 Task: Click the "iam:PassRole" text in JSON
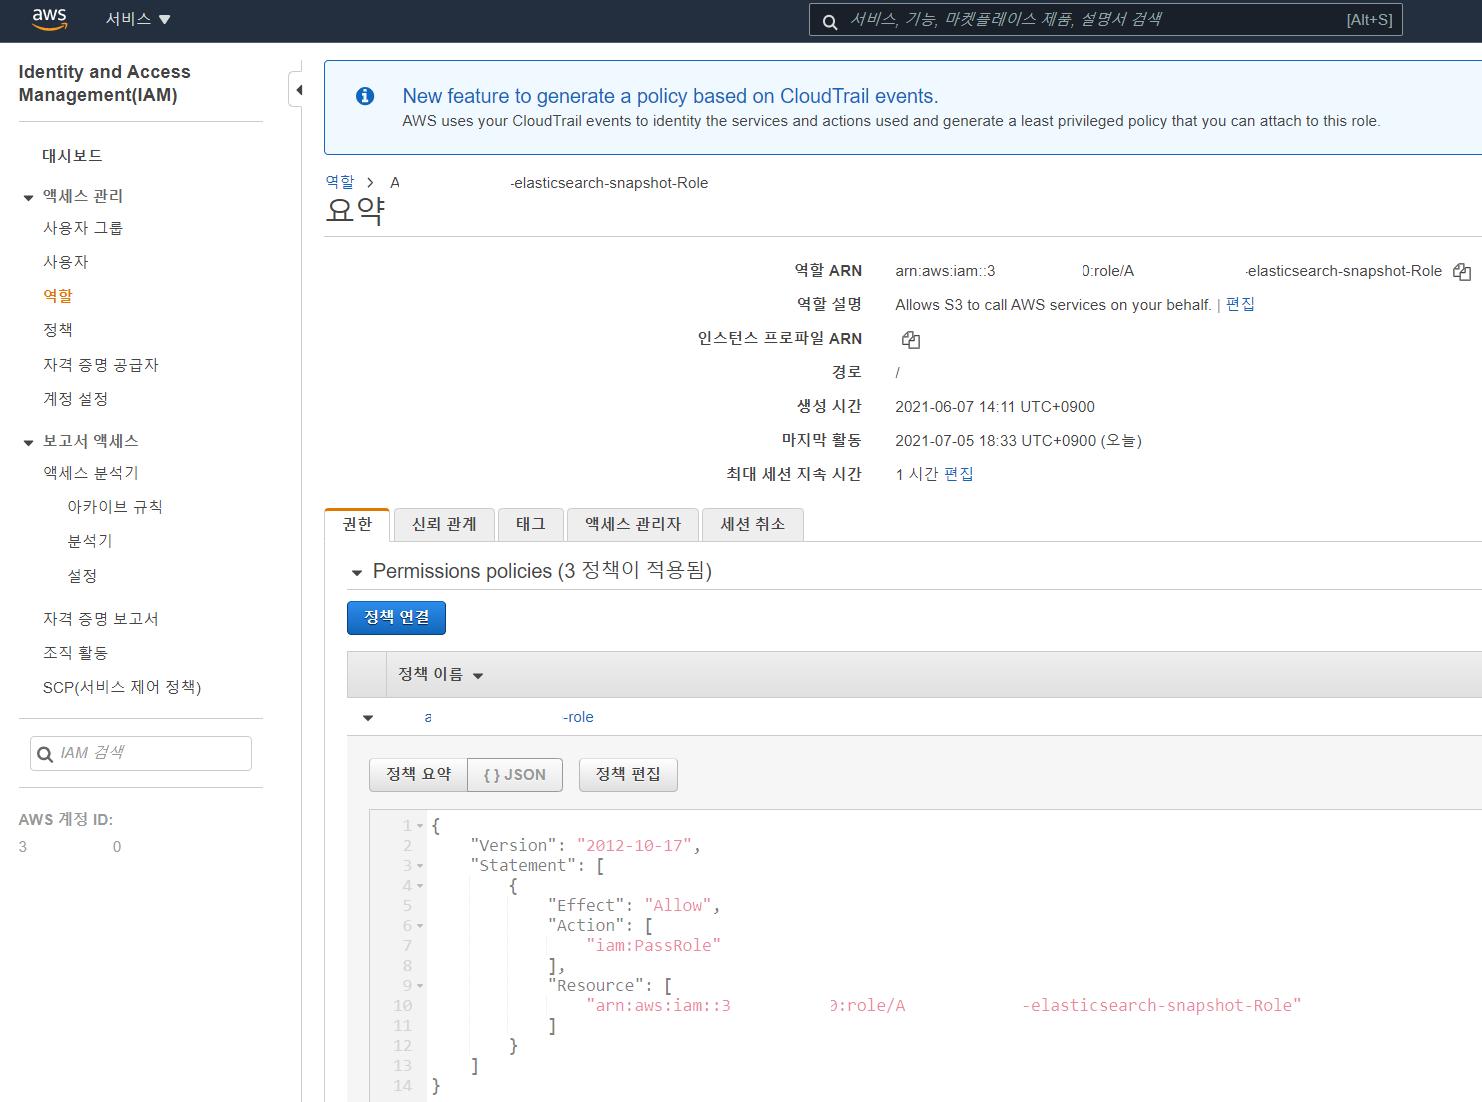(654, 946)
